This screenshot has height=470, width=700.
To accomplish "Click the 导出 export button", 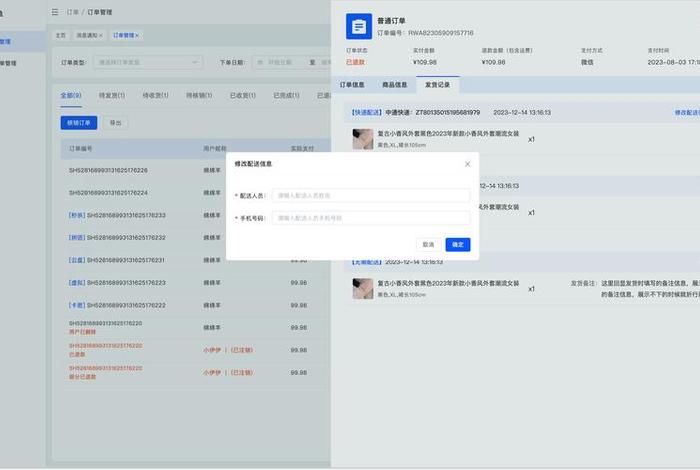I will click(116, 123).
